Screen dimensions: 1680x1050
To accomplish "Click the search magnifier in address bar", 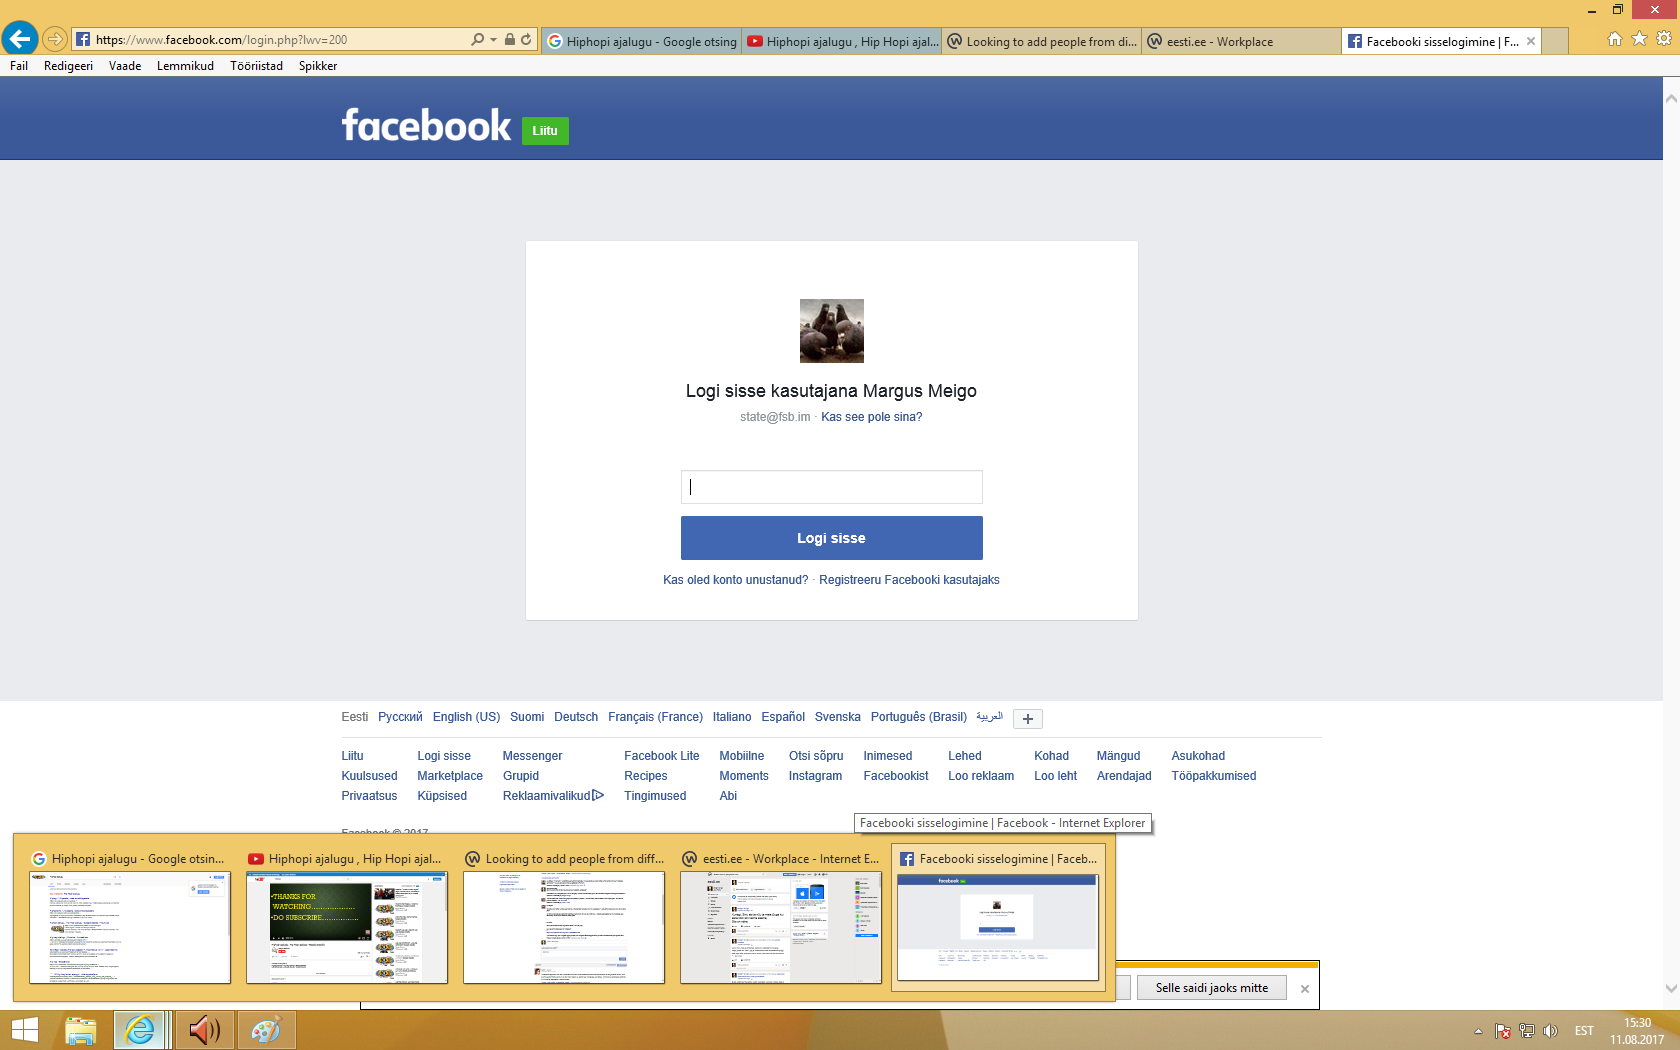I will click(x=478, y=39).
